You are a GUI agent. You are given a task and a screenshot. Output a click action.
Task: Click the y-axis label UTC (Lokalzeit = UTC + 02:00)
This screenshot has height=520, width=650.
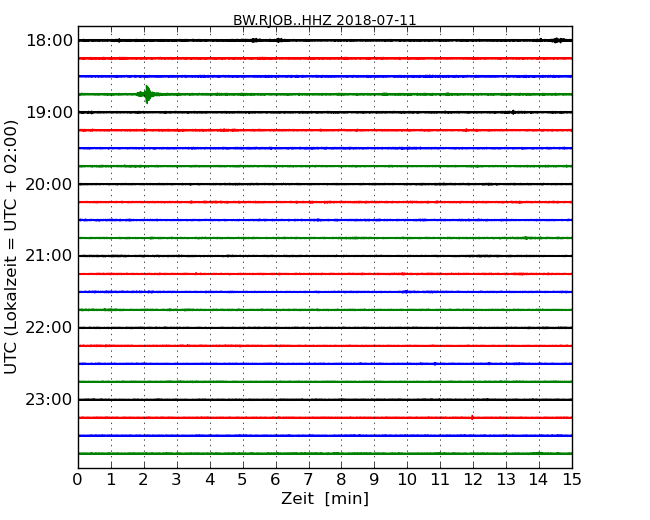pos(10,247)
